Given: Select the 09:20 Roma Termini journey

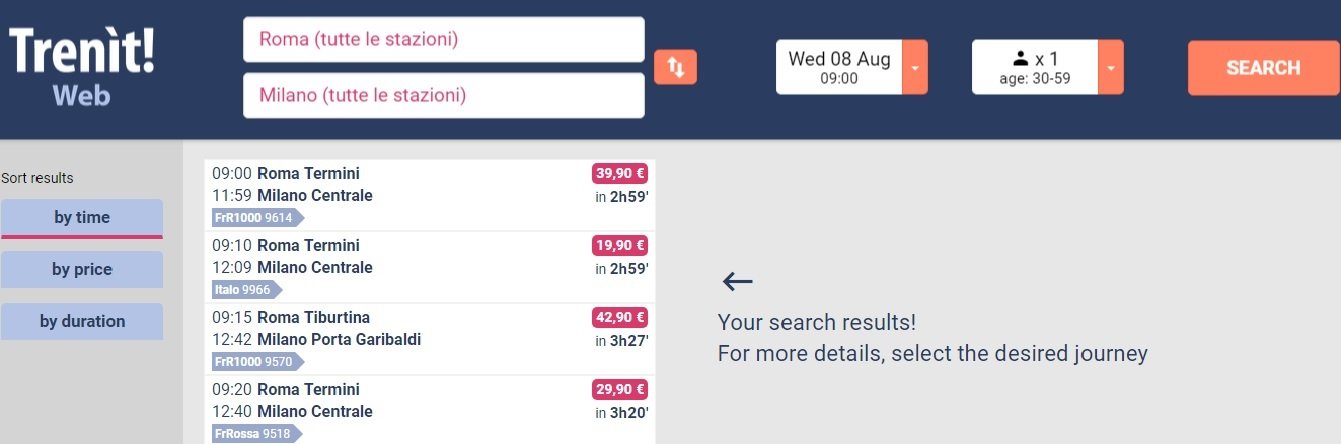Looking at the screenshot, I should pyautogui.click(x=430, y=410).
